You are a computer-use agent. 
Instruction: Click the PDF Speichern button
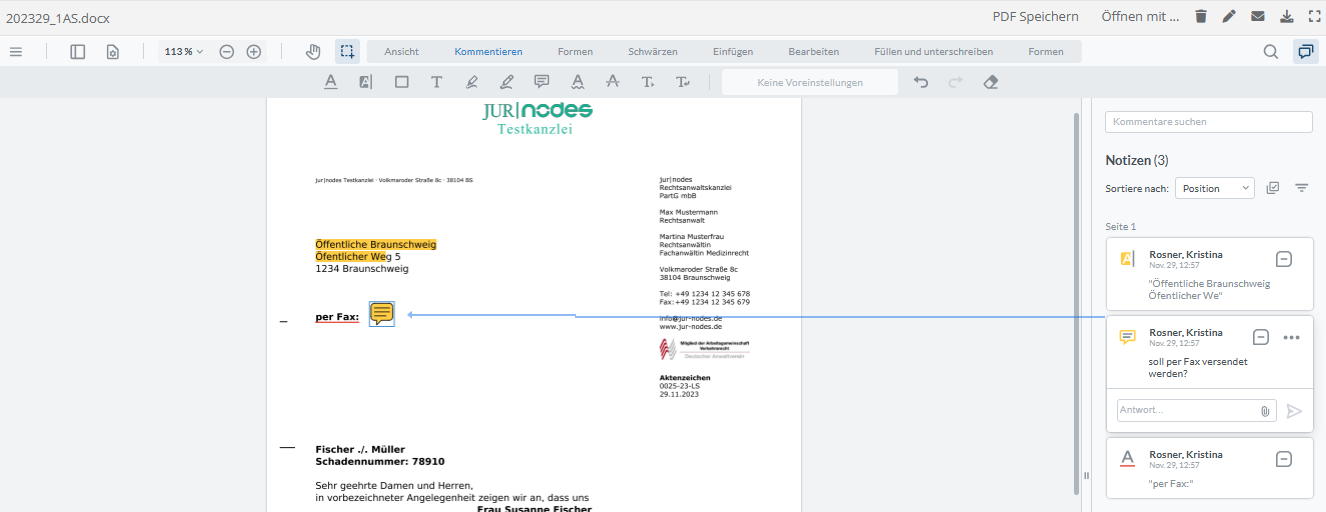(x=1035, y=16)
